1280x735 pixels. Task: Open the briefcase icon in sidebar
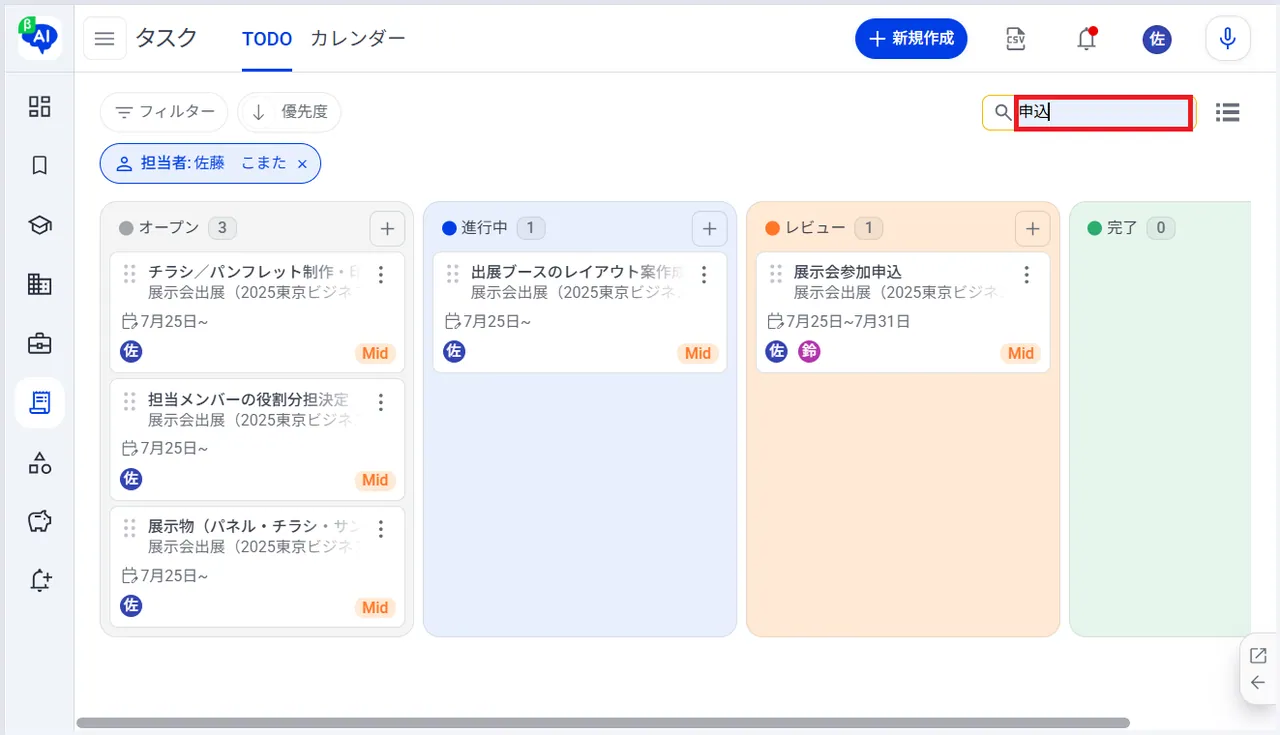point(39,344)
